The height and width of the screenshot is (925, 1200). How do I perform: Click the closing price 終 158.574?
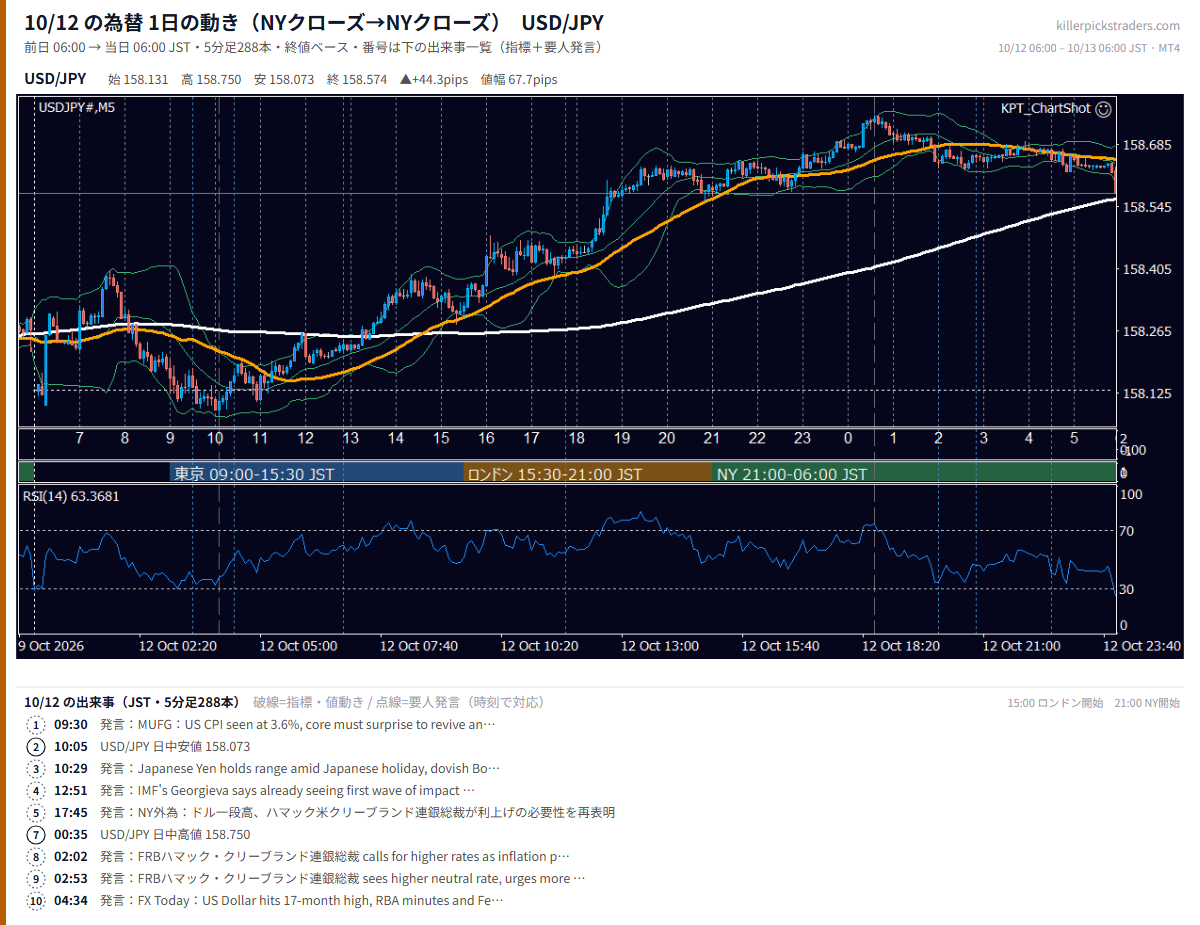click(357, 79)
